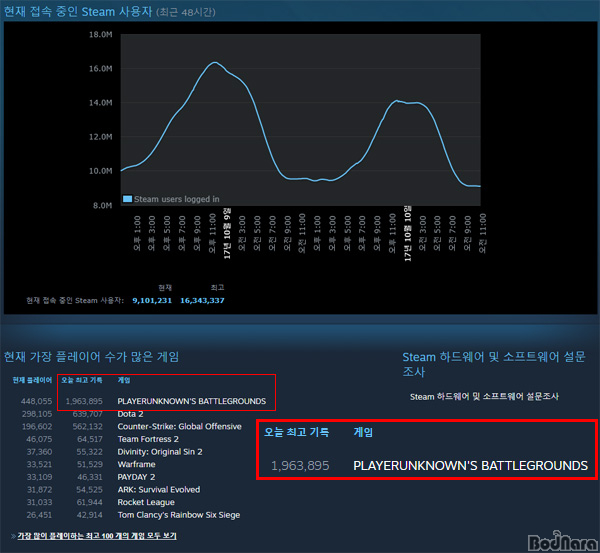Click the 17년 10월 10일 date axis marker

tap(408, 234)
